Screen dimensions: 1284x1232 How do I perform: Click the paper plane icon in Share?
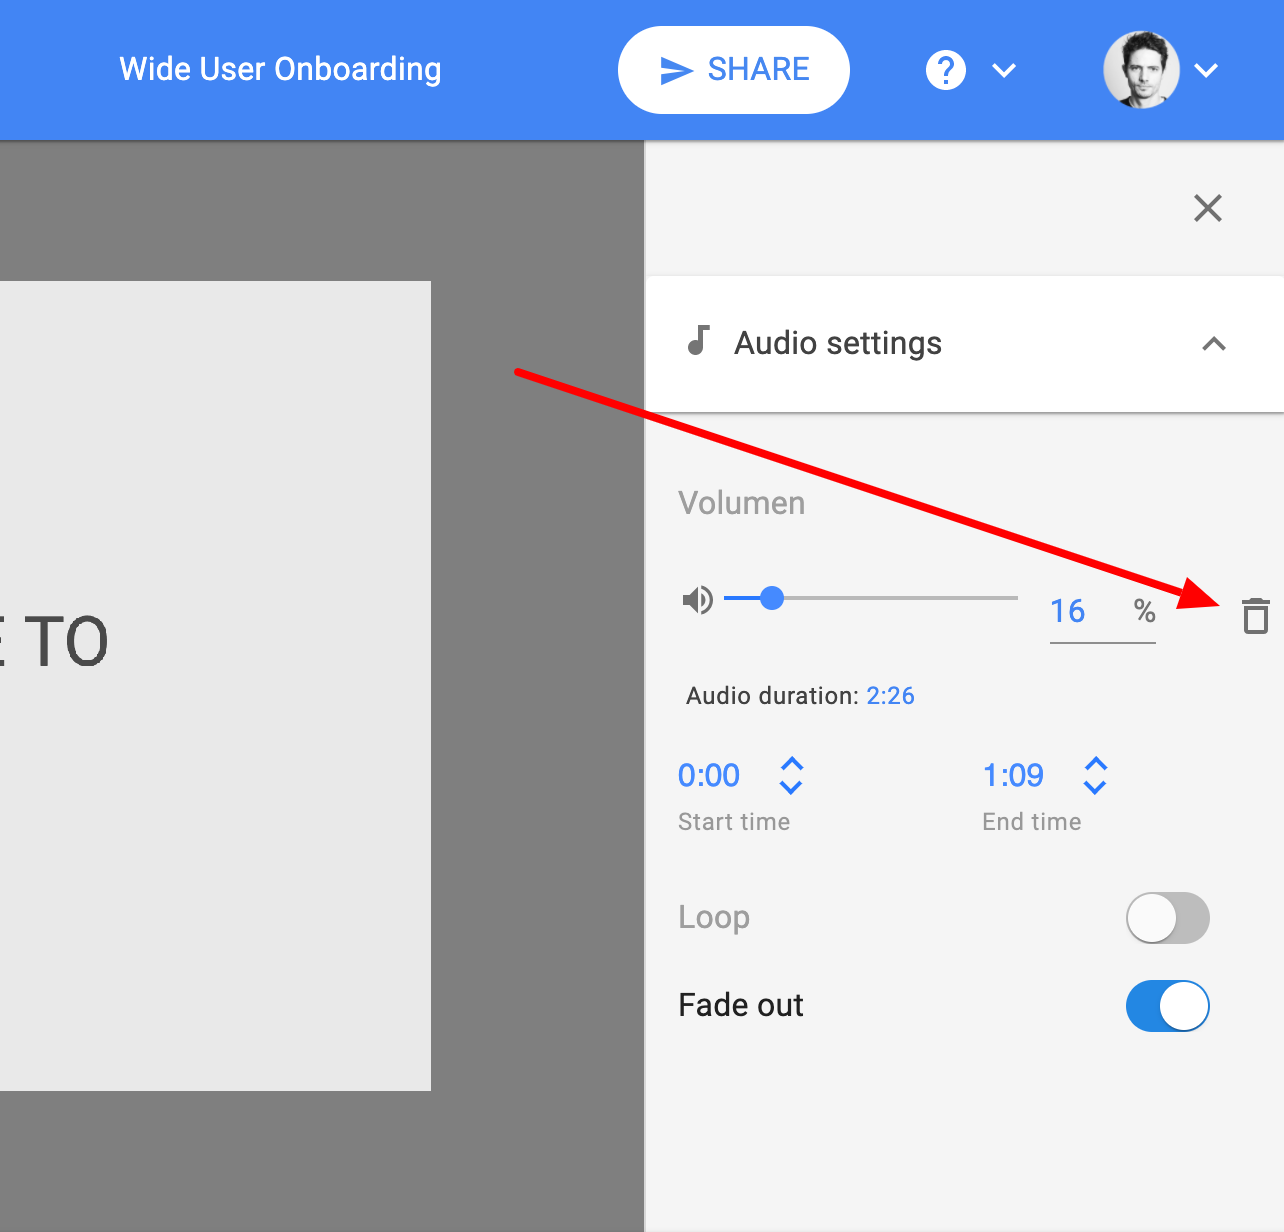[677, 70]
